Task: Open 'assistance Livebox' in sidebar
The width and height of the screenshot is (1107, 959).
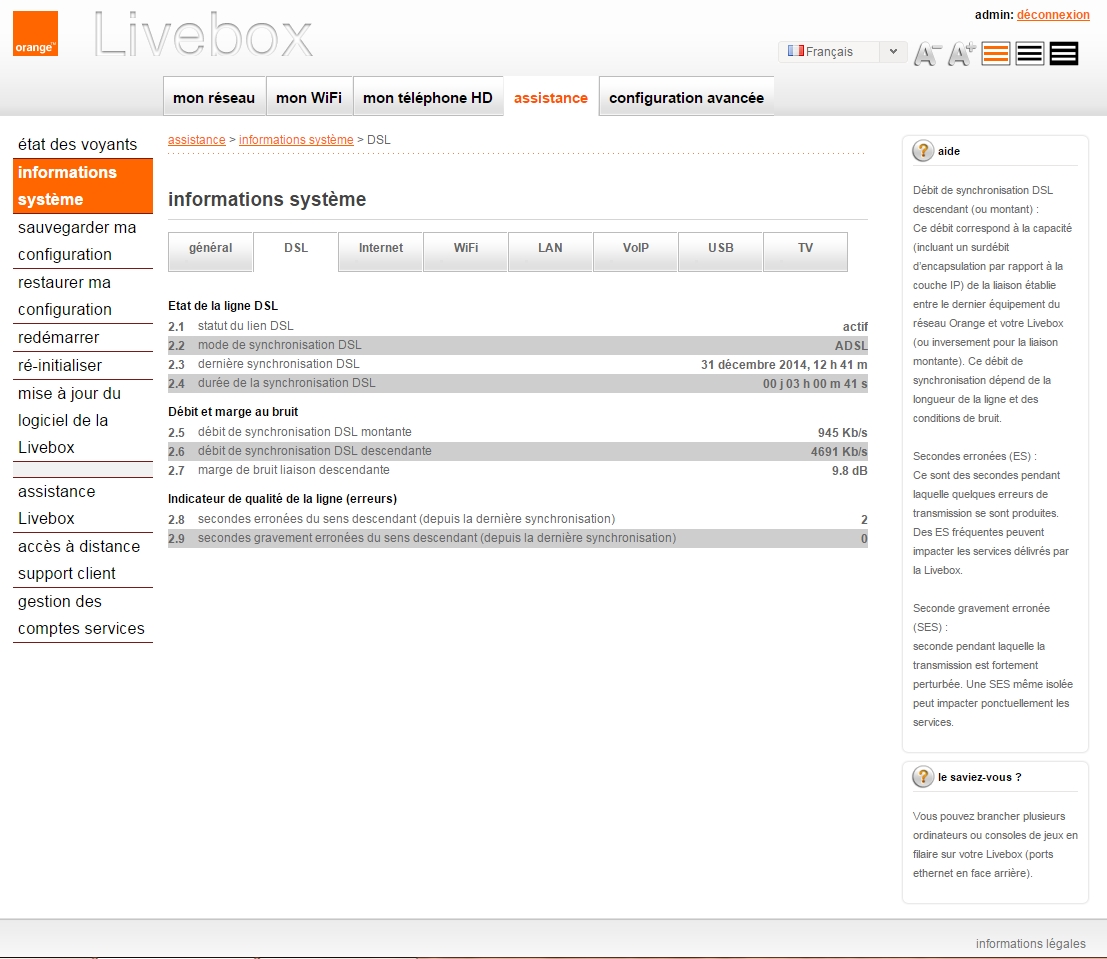Action: click(x=83, y=505)
